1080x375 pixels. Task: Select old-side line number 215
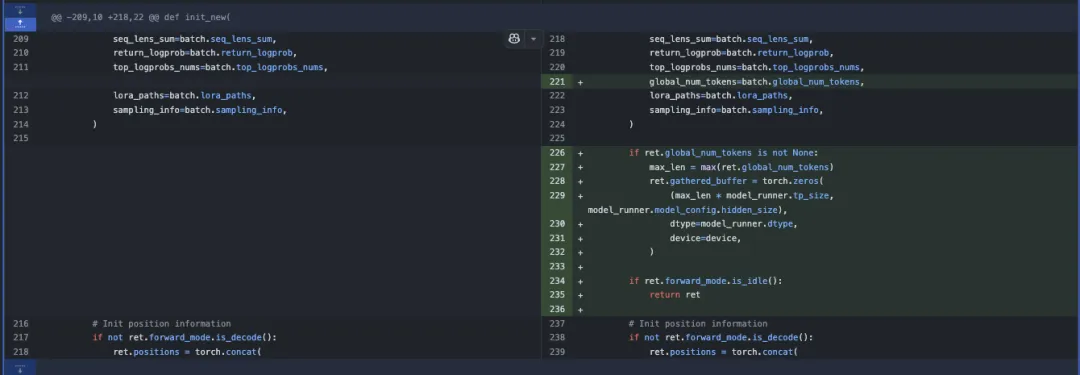21,138
